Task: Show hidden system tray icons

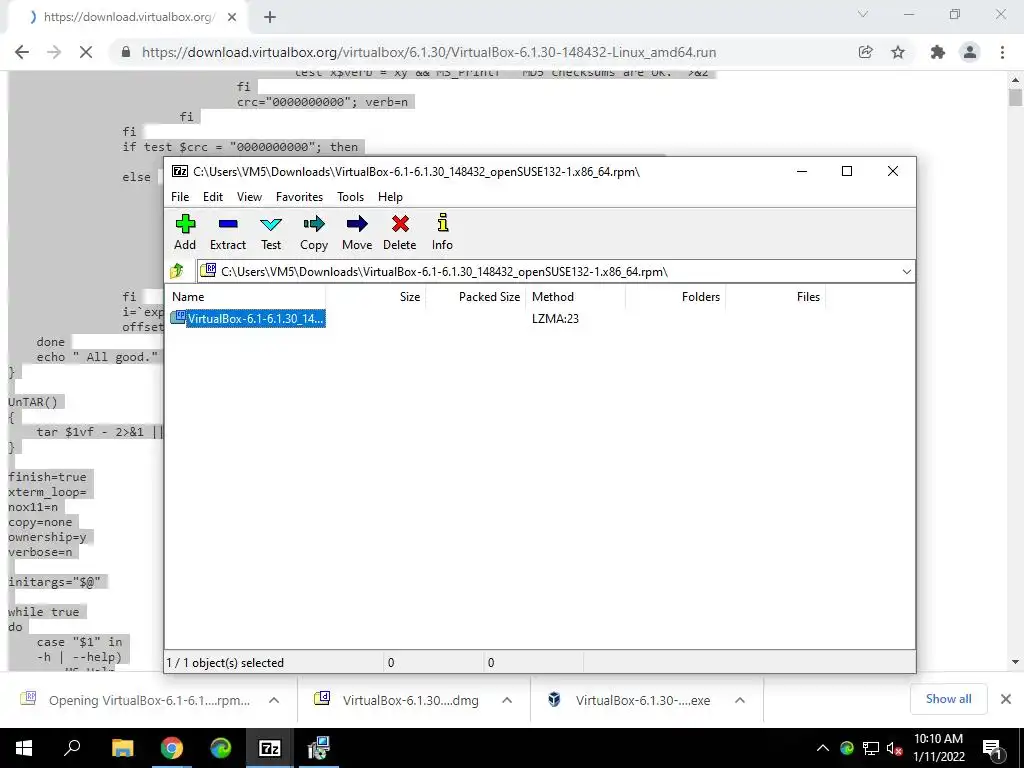Action: point(823,748)
